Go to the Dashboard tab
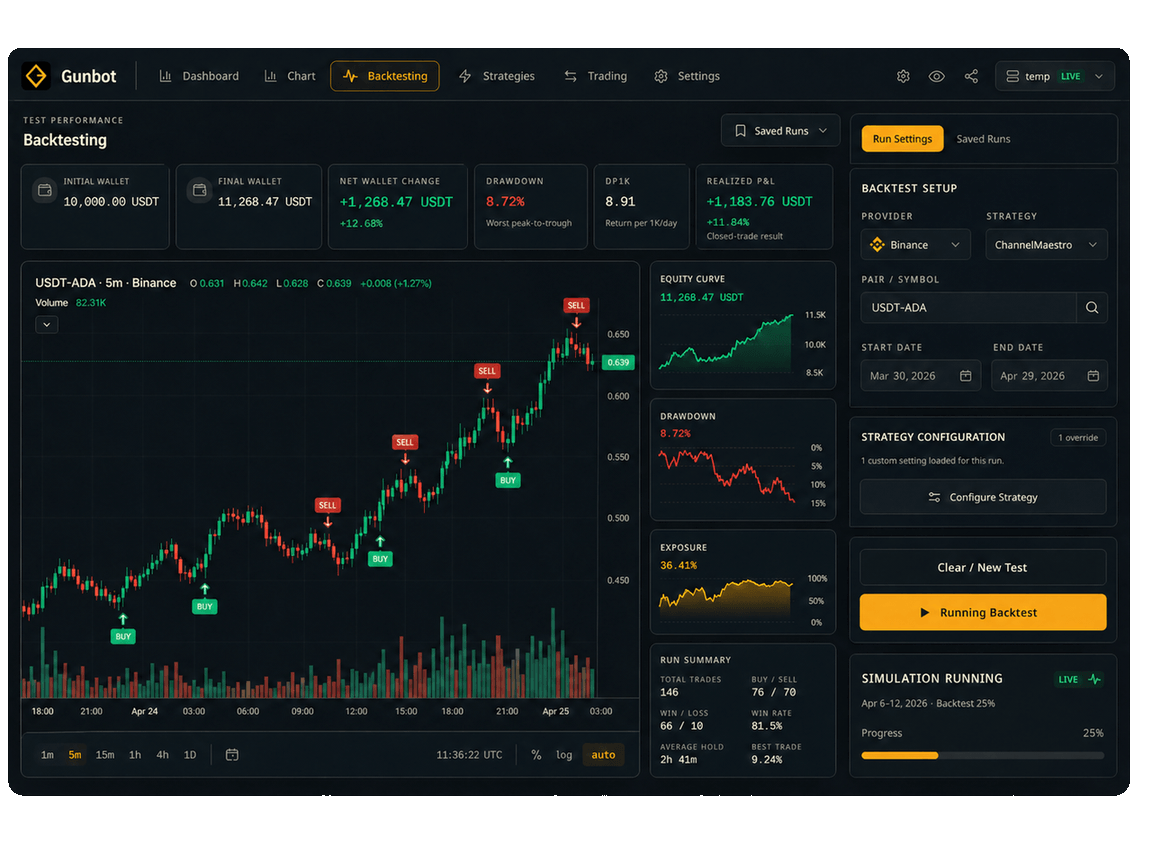 tap(200, 76)
